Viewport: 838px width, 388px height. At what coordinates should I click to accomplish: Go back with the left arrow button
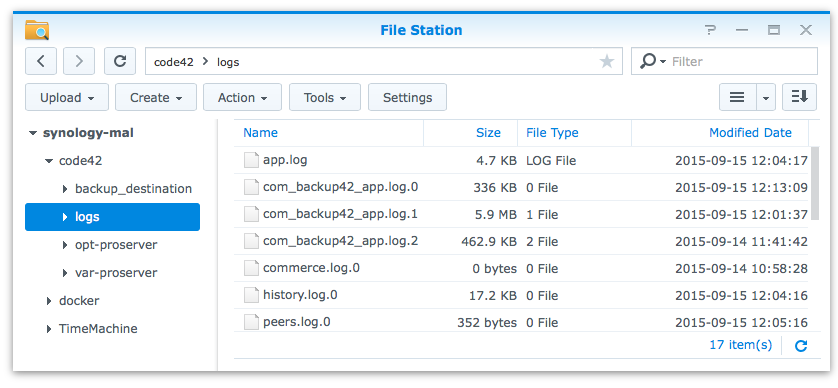(x=41, y=61)
